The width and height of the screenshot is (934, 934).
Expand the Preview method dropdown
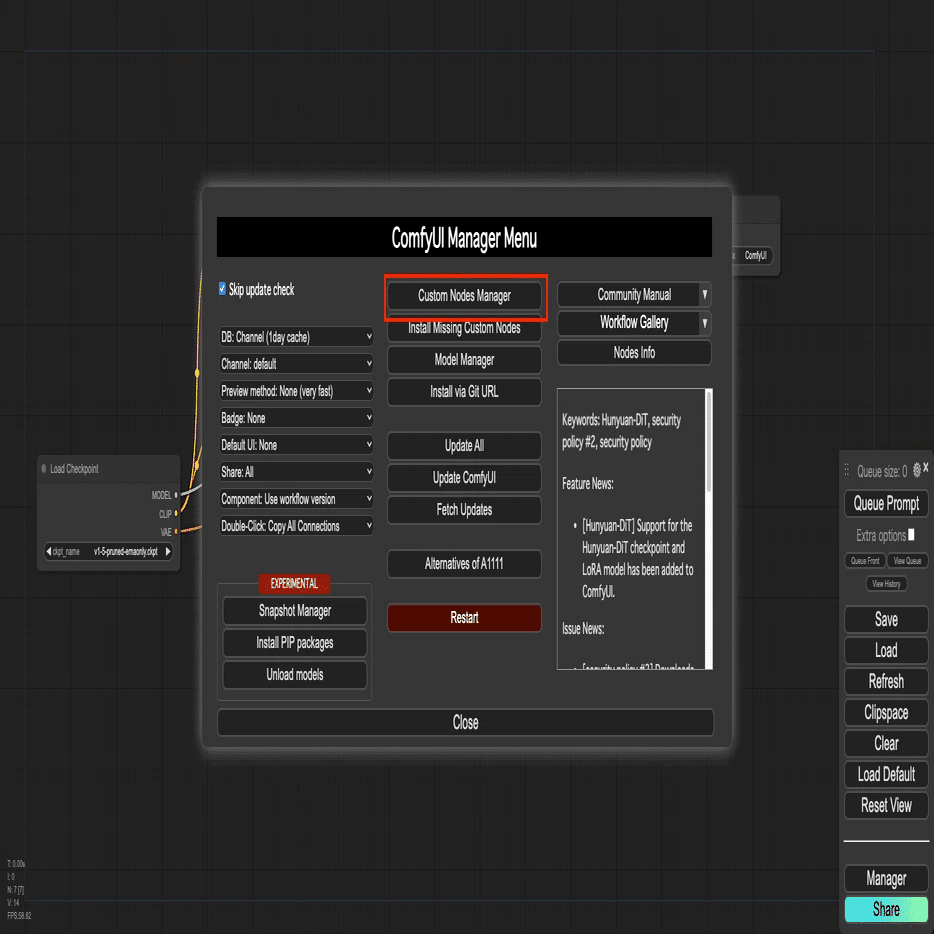tap(296, 391)
